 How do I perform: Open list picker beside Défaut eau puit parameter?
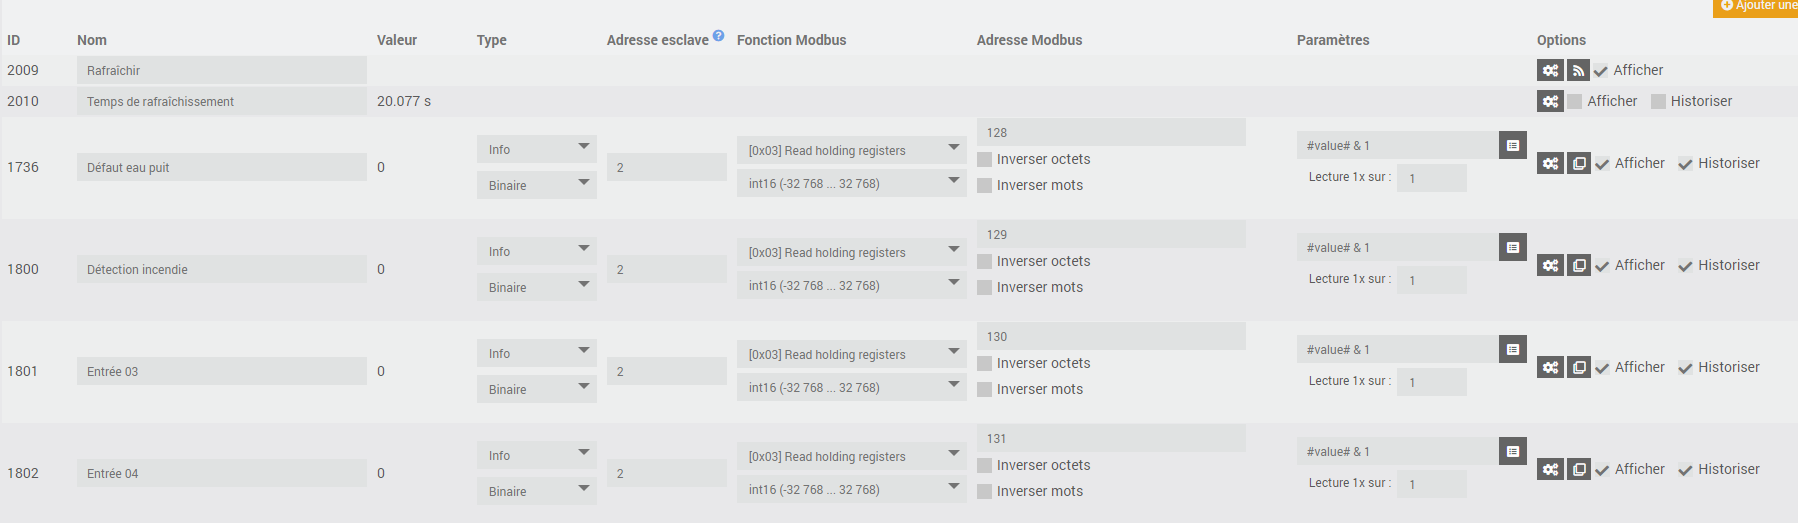(1513, 145)
